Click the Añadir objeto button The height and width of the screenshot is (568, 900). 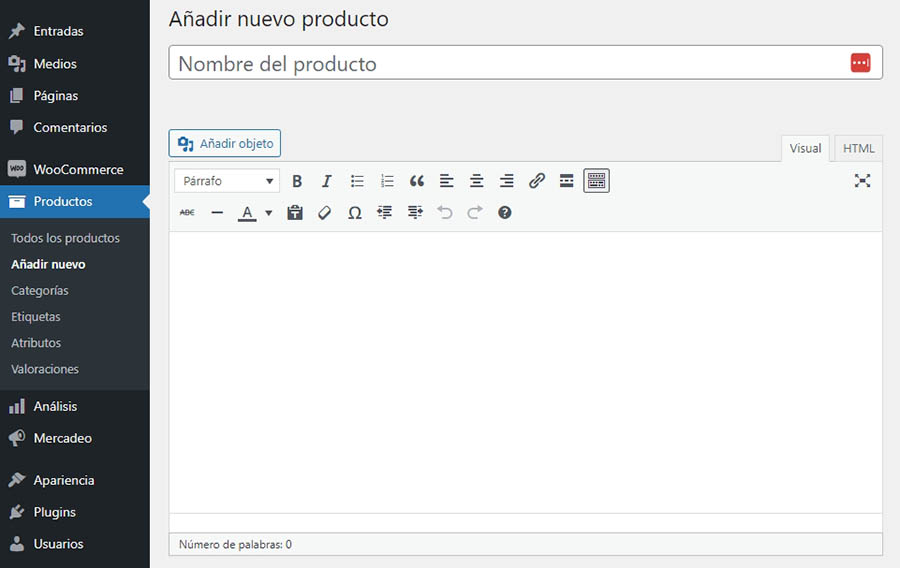point(225,143)
